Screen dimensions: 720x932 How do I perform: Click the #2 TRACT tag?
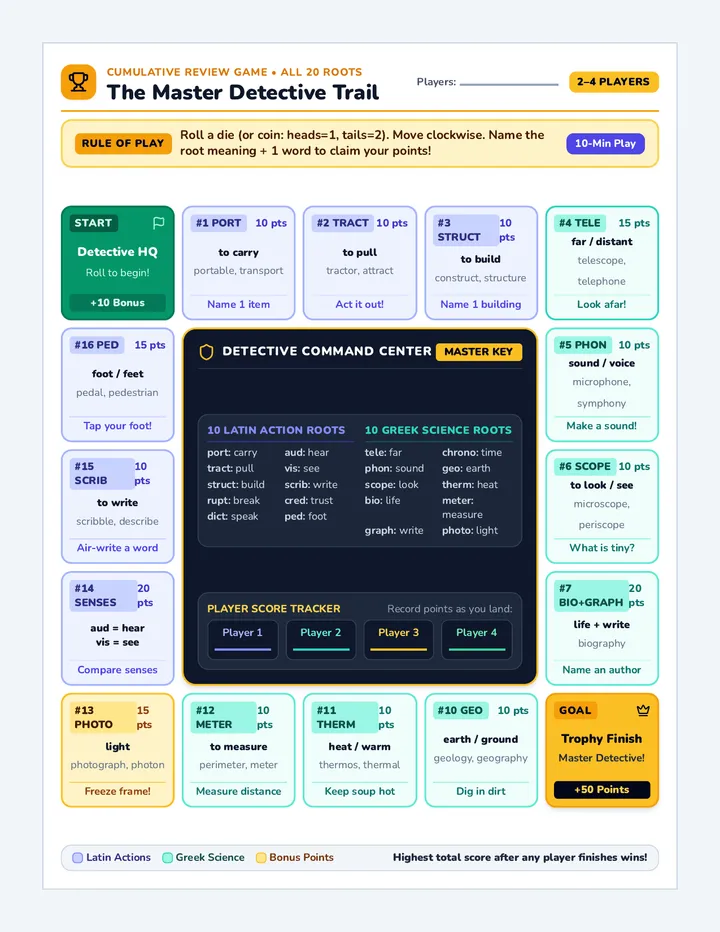[x=343, y=223]
